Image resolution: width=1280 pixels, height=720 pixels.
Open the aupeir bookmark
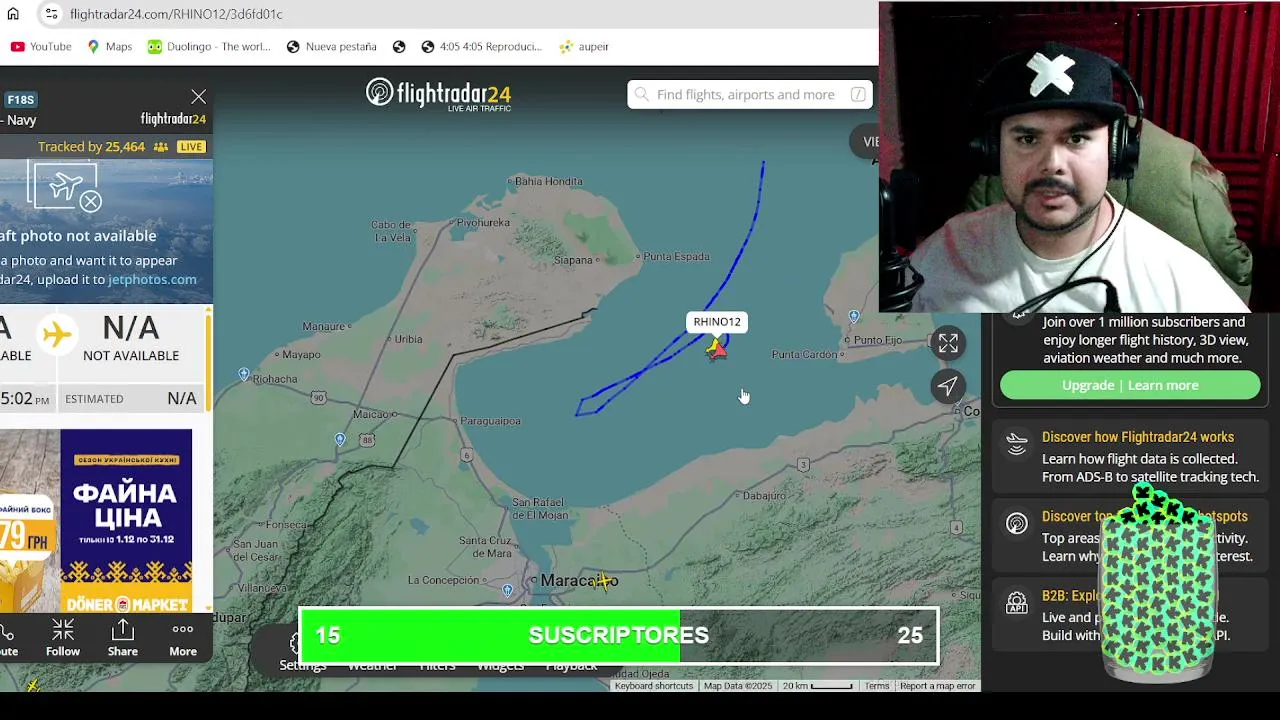click(x=584, y=46)
